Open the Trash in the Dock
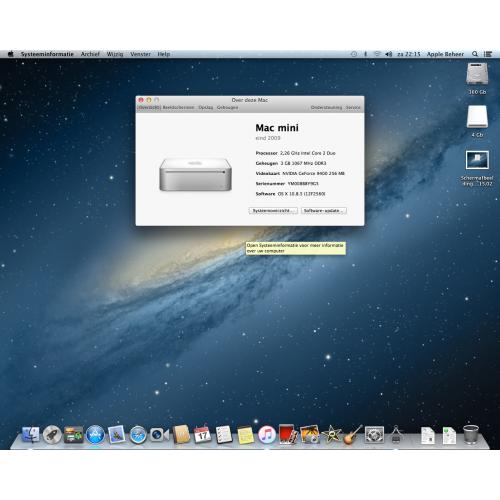 [471, 435]
